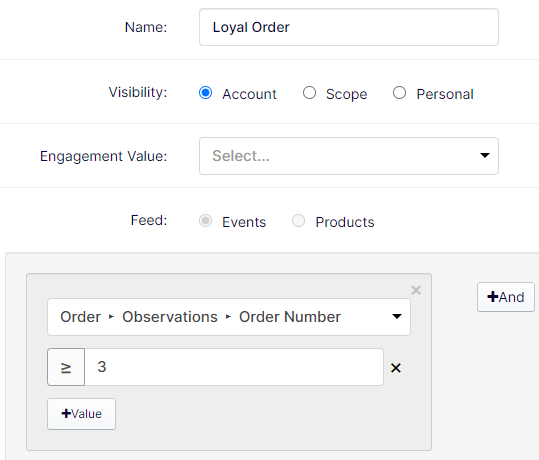Viewport: 539px width, 460px height.
Task: Delete the value 3 row
Action: point(396,368)
